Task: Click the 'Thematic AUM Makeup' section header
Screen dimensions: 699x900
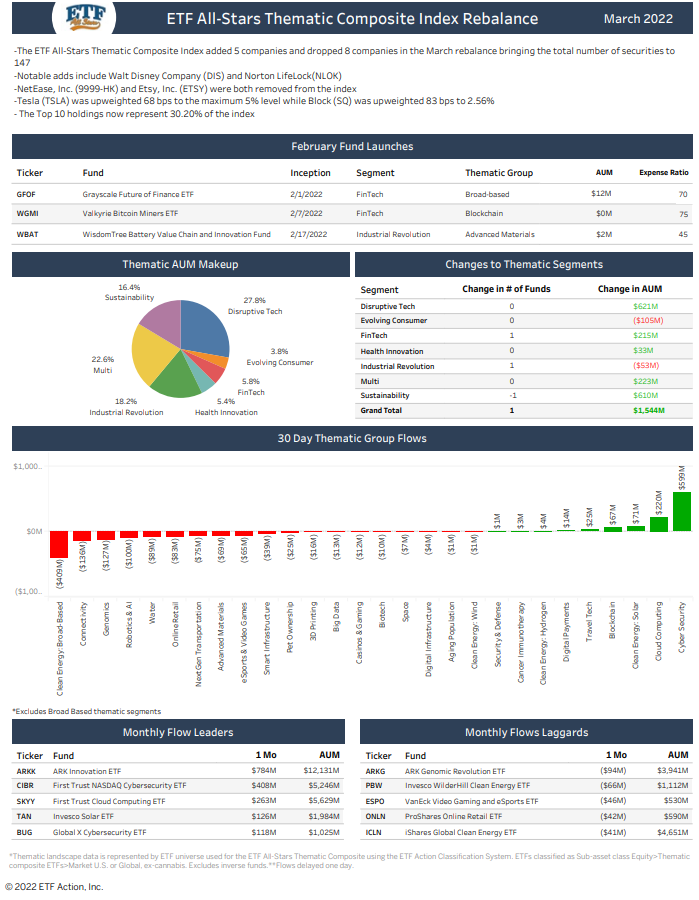Action: (x=180, y=265)
